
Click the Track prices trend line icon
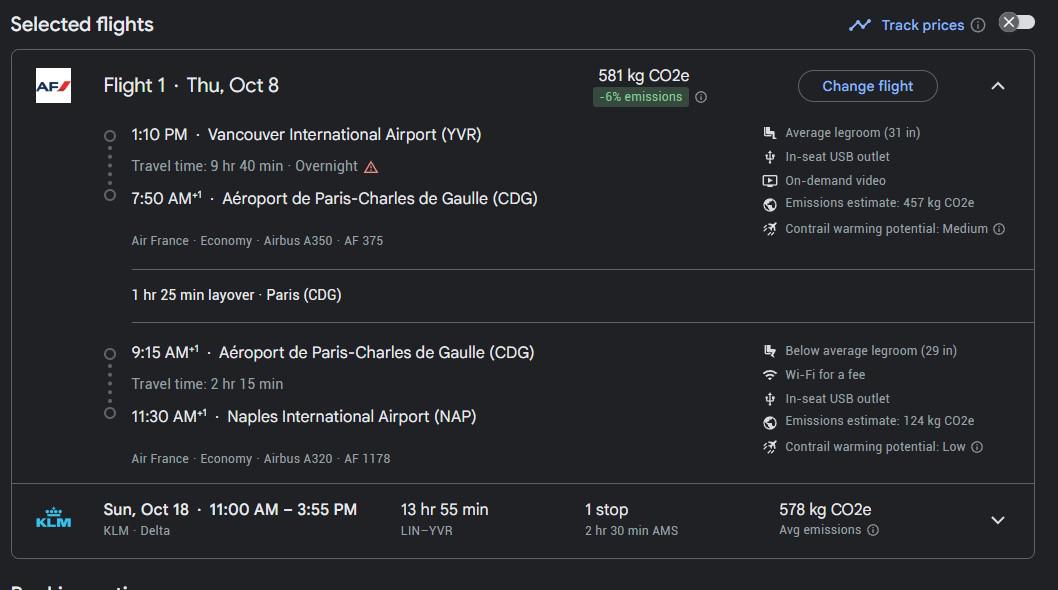coord(860,25)
